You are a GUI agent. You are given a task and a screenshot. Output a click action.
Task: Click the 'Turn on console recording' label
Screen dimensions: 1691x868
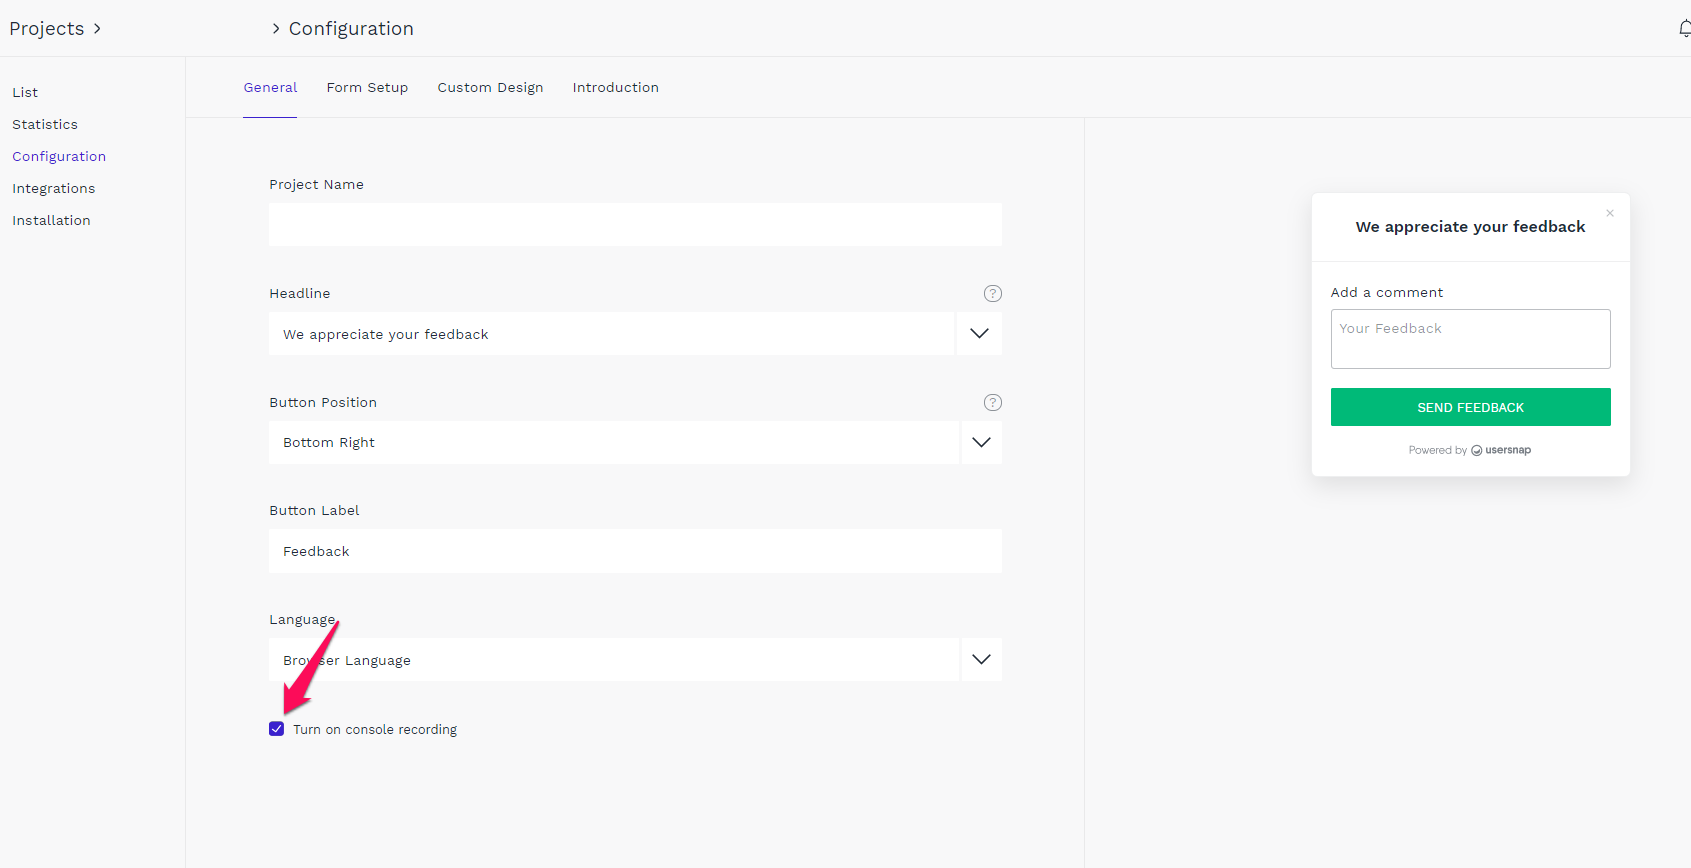(x=375, y=730)
